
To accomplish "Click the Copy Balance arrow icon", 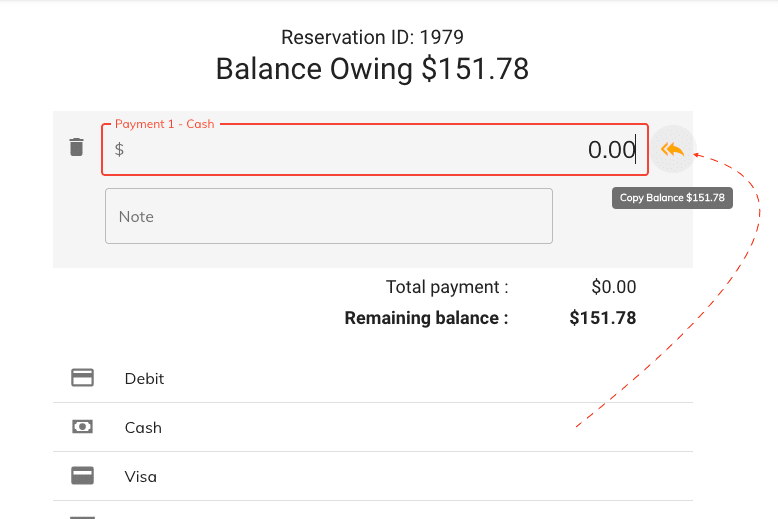I will (x=673, y=150).
